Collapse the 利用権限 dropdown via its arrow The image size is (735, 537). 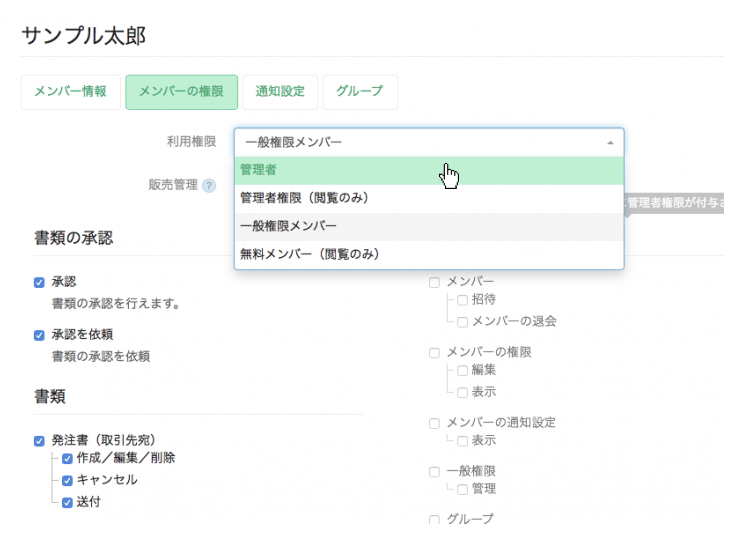[x=610, y=142]
